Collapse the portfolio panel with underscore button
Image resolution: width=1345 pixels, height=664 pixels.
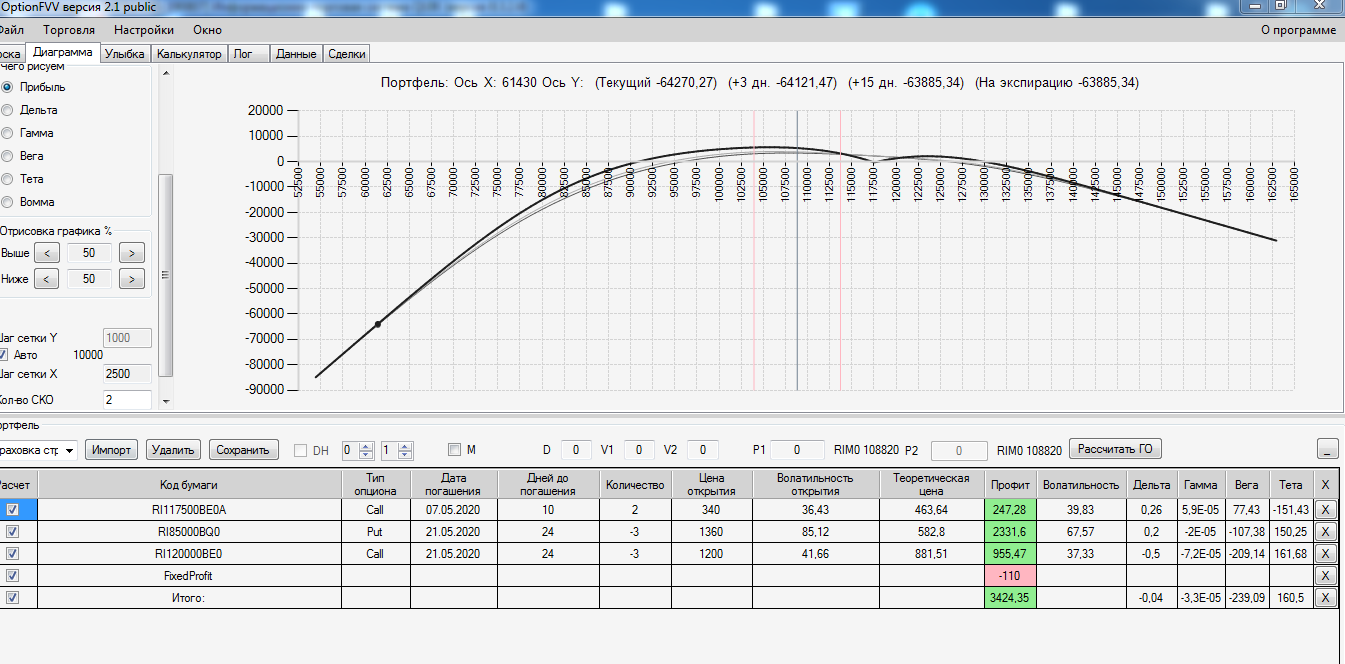pos(1328,449)
